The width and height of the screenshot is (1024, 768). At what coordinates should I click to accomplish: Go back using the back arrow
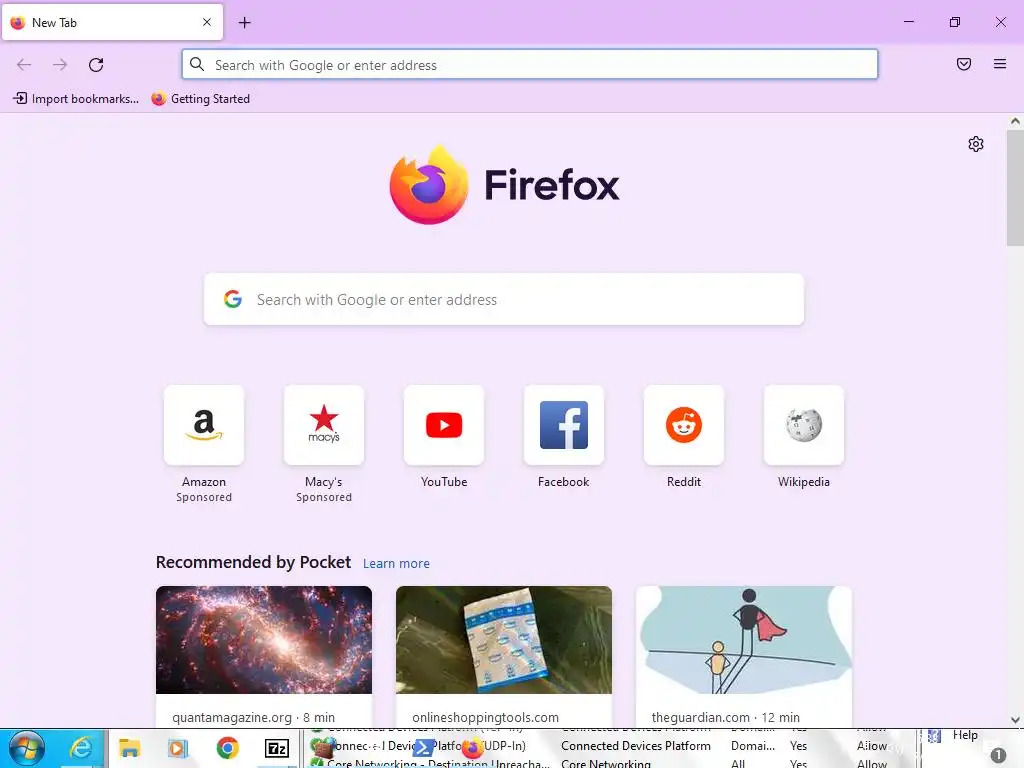pos(24,65)
